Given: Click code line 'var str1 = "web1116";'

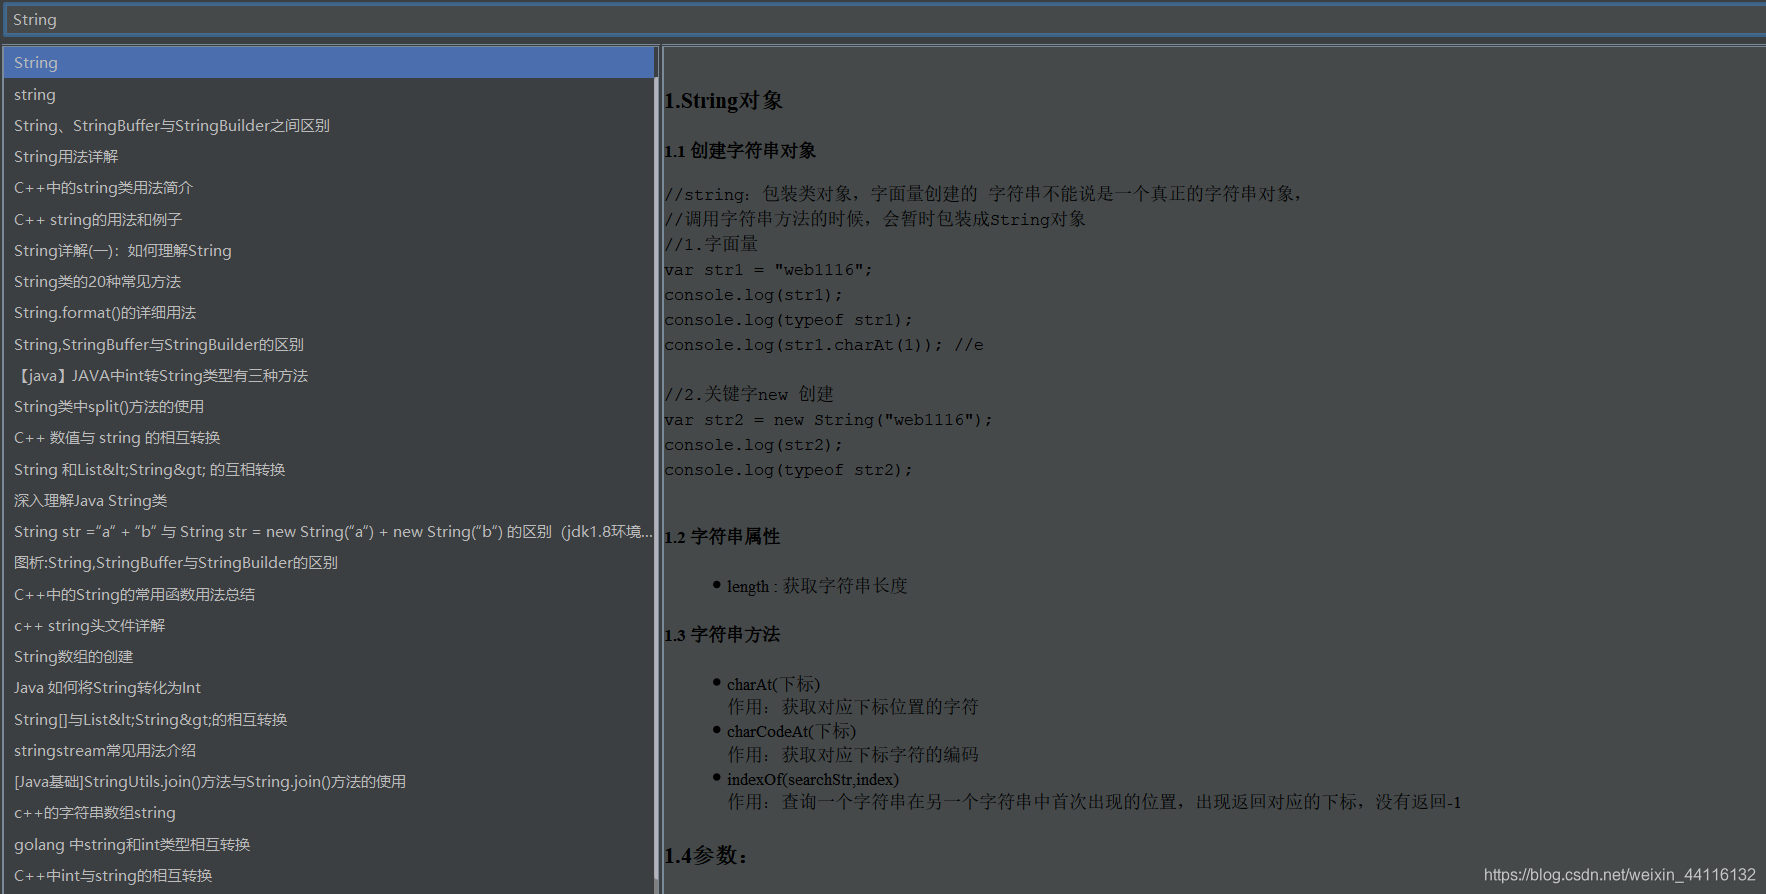Looking at the screenshot, I should (x=768, y=270).
